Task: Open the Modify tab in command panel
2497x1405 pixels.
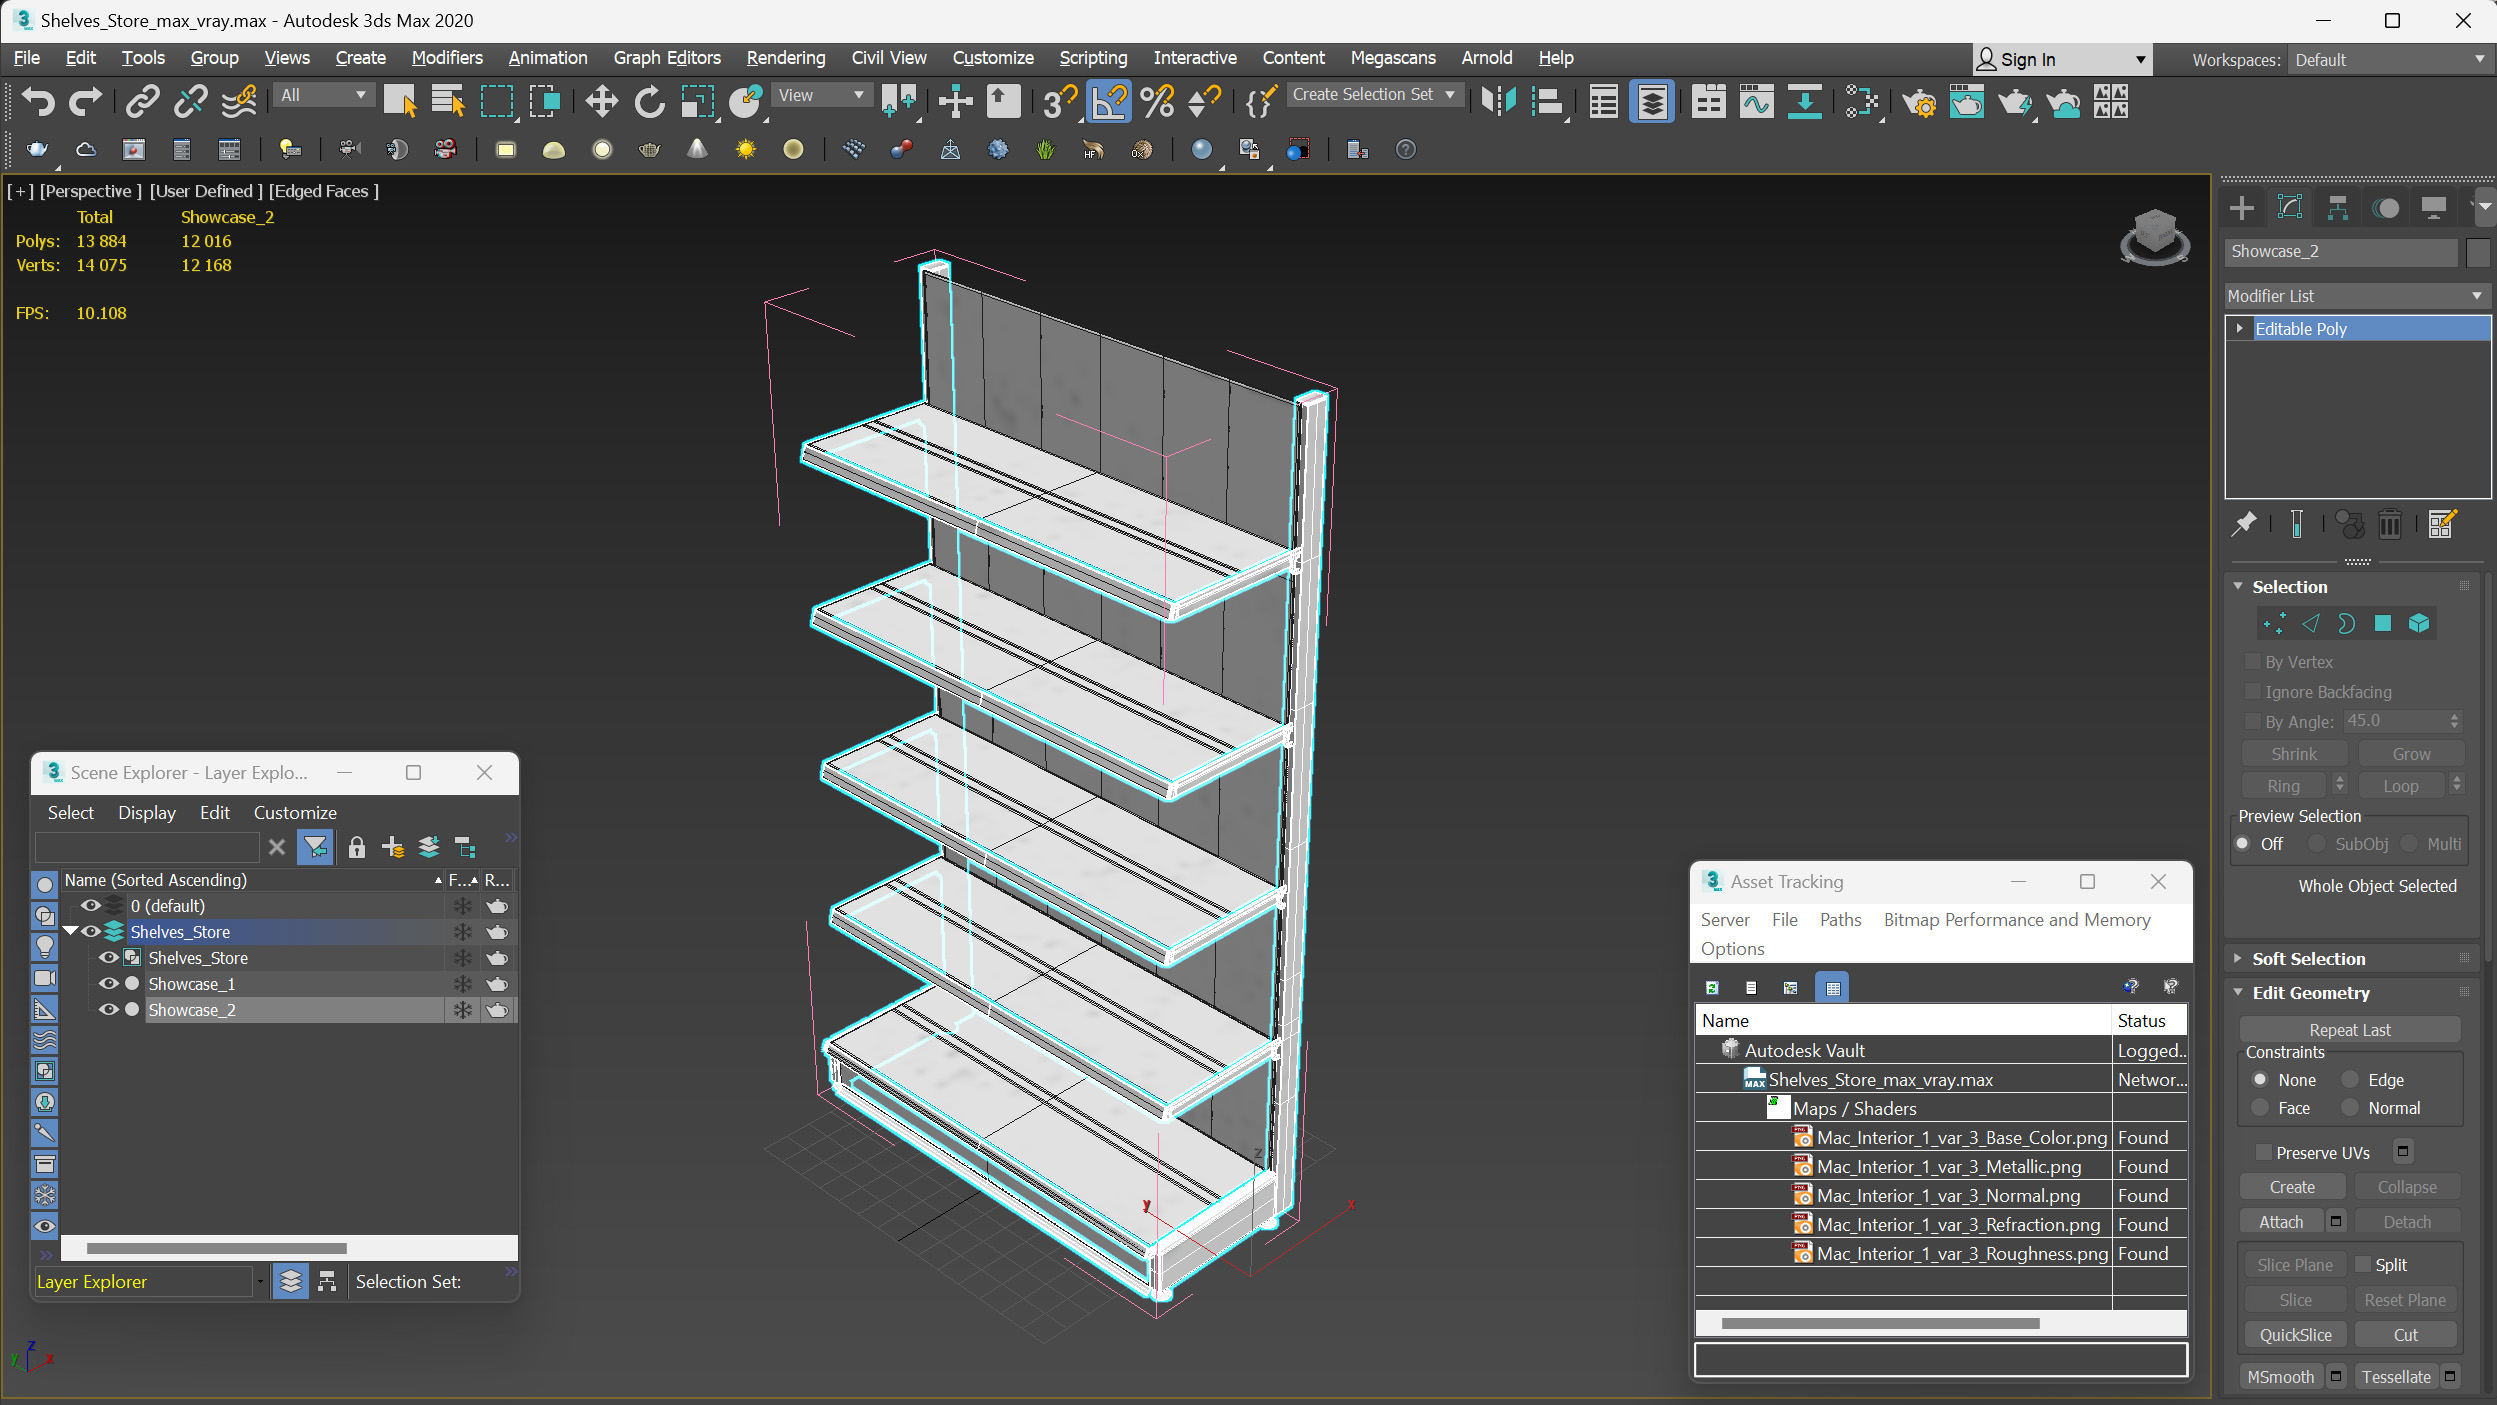Action: coord(2290,208)
